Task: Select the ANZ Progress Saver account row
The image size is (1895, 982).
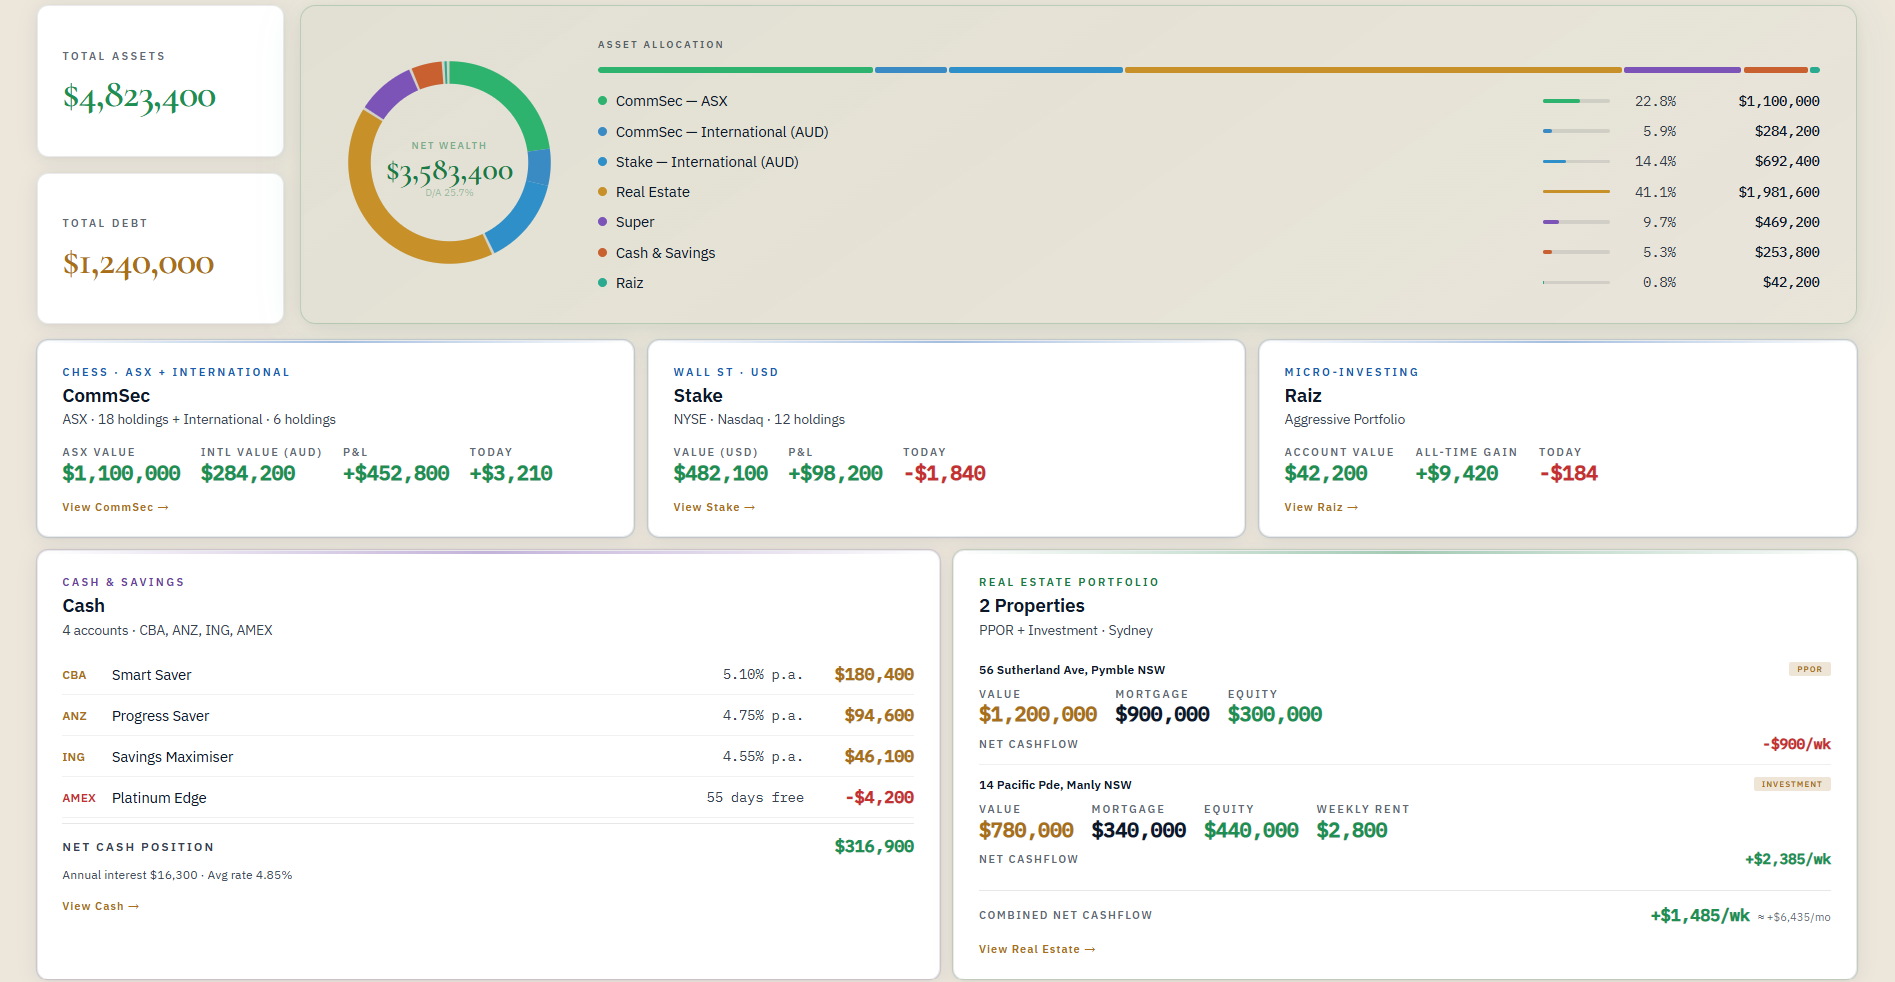Action: click(x=488, y=716)
